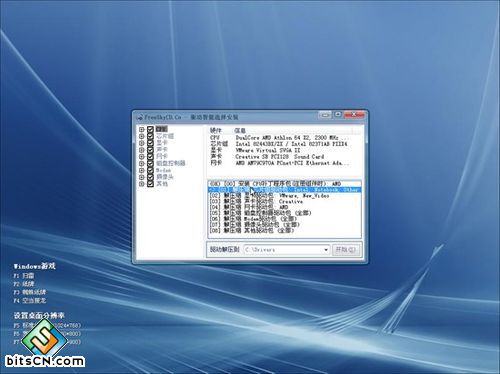
Task: Expand the Modem tree node
Action: pyautogui.click(x=142, y=170)
